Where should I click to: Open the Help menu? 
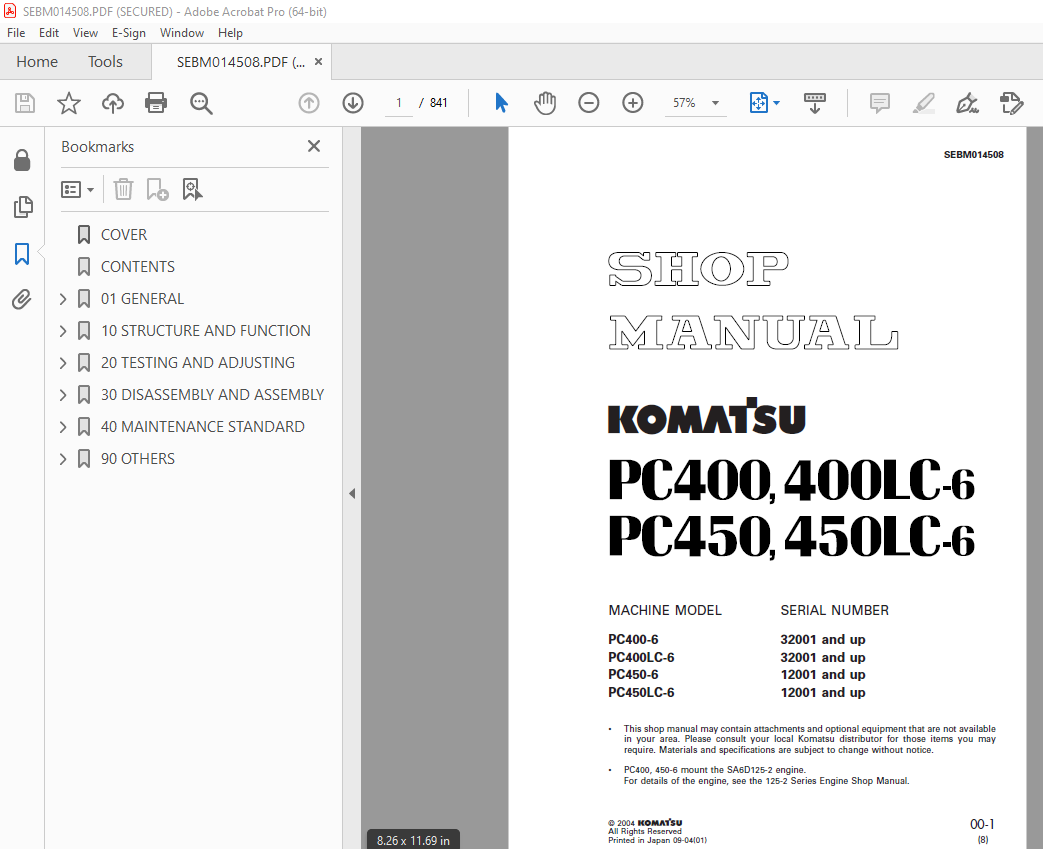[x=230, y=33]
